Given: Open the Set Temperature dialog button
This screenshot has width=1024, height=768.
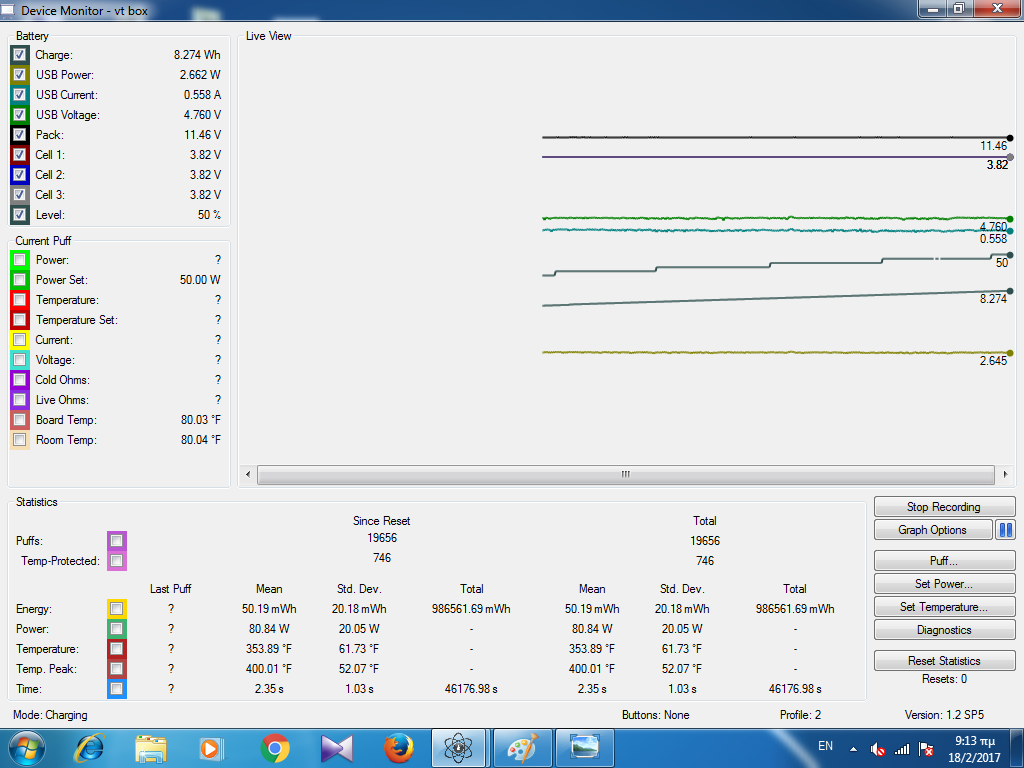Looking at the screenshot, I should [x=944, y=607].
